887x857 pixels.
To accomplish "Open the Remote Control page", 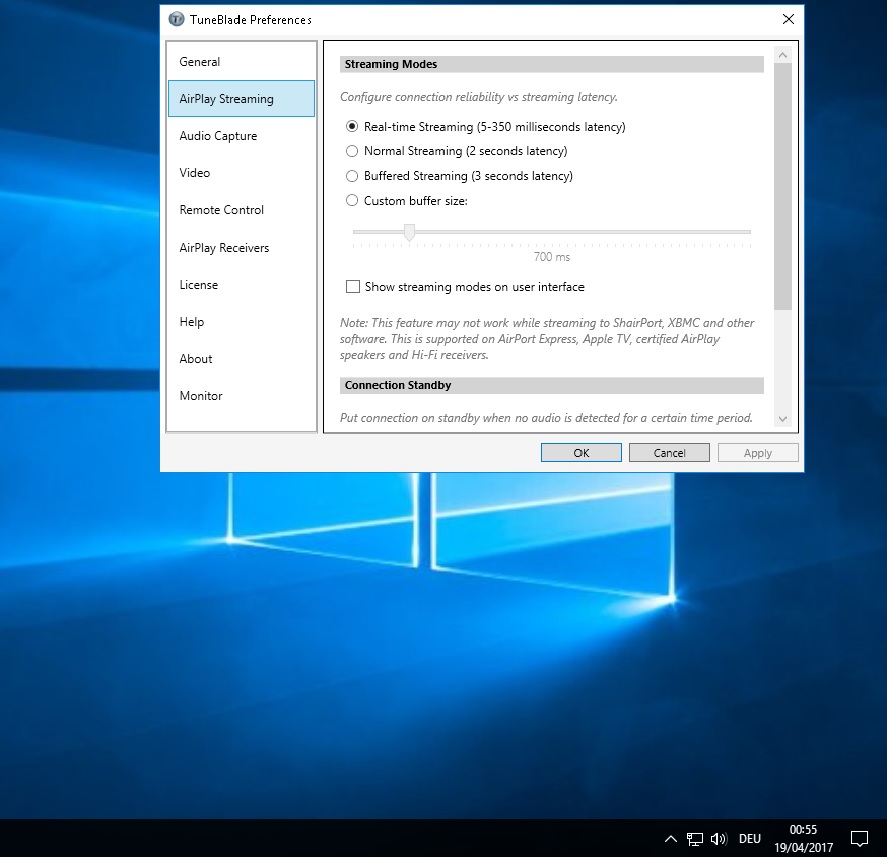I will click(222, 210).
